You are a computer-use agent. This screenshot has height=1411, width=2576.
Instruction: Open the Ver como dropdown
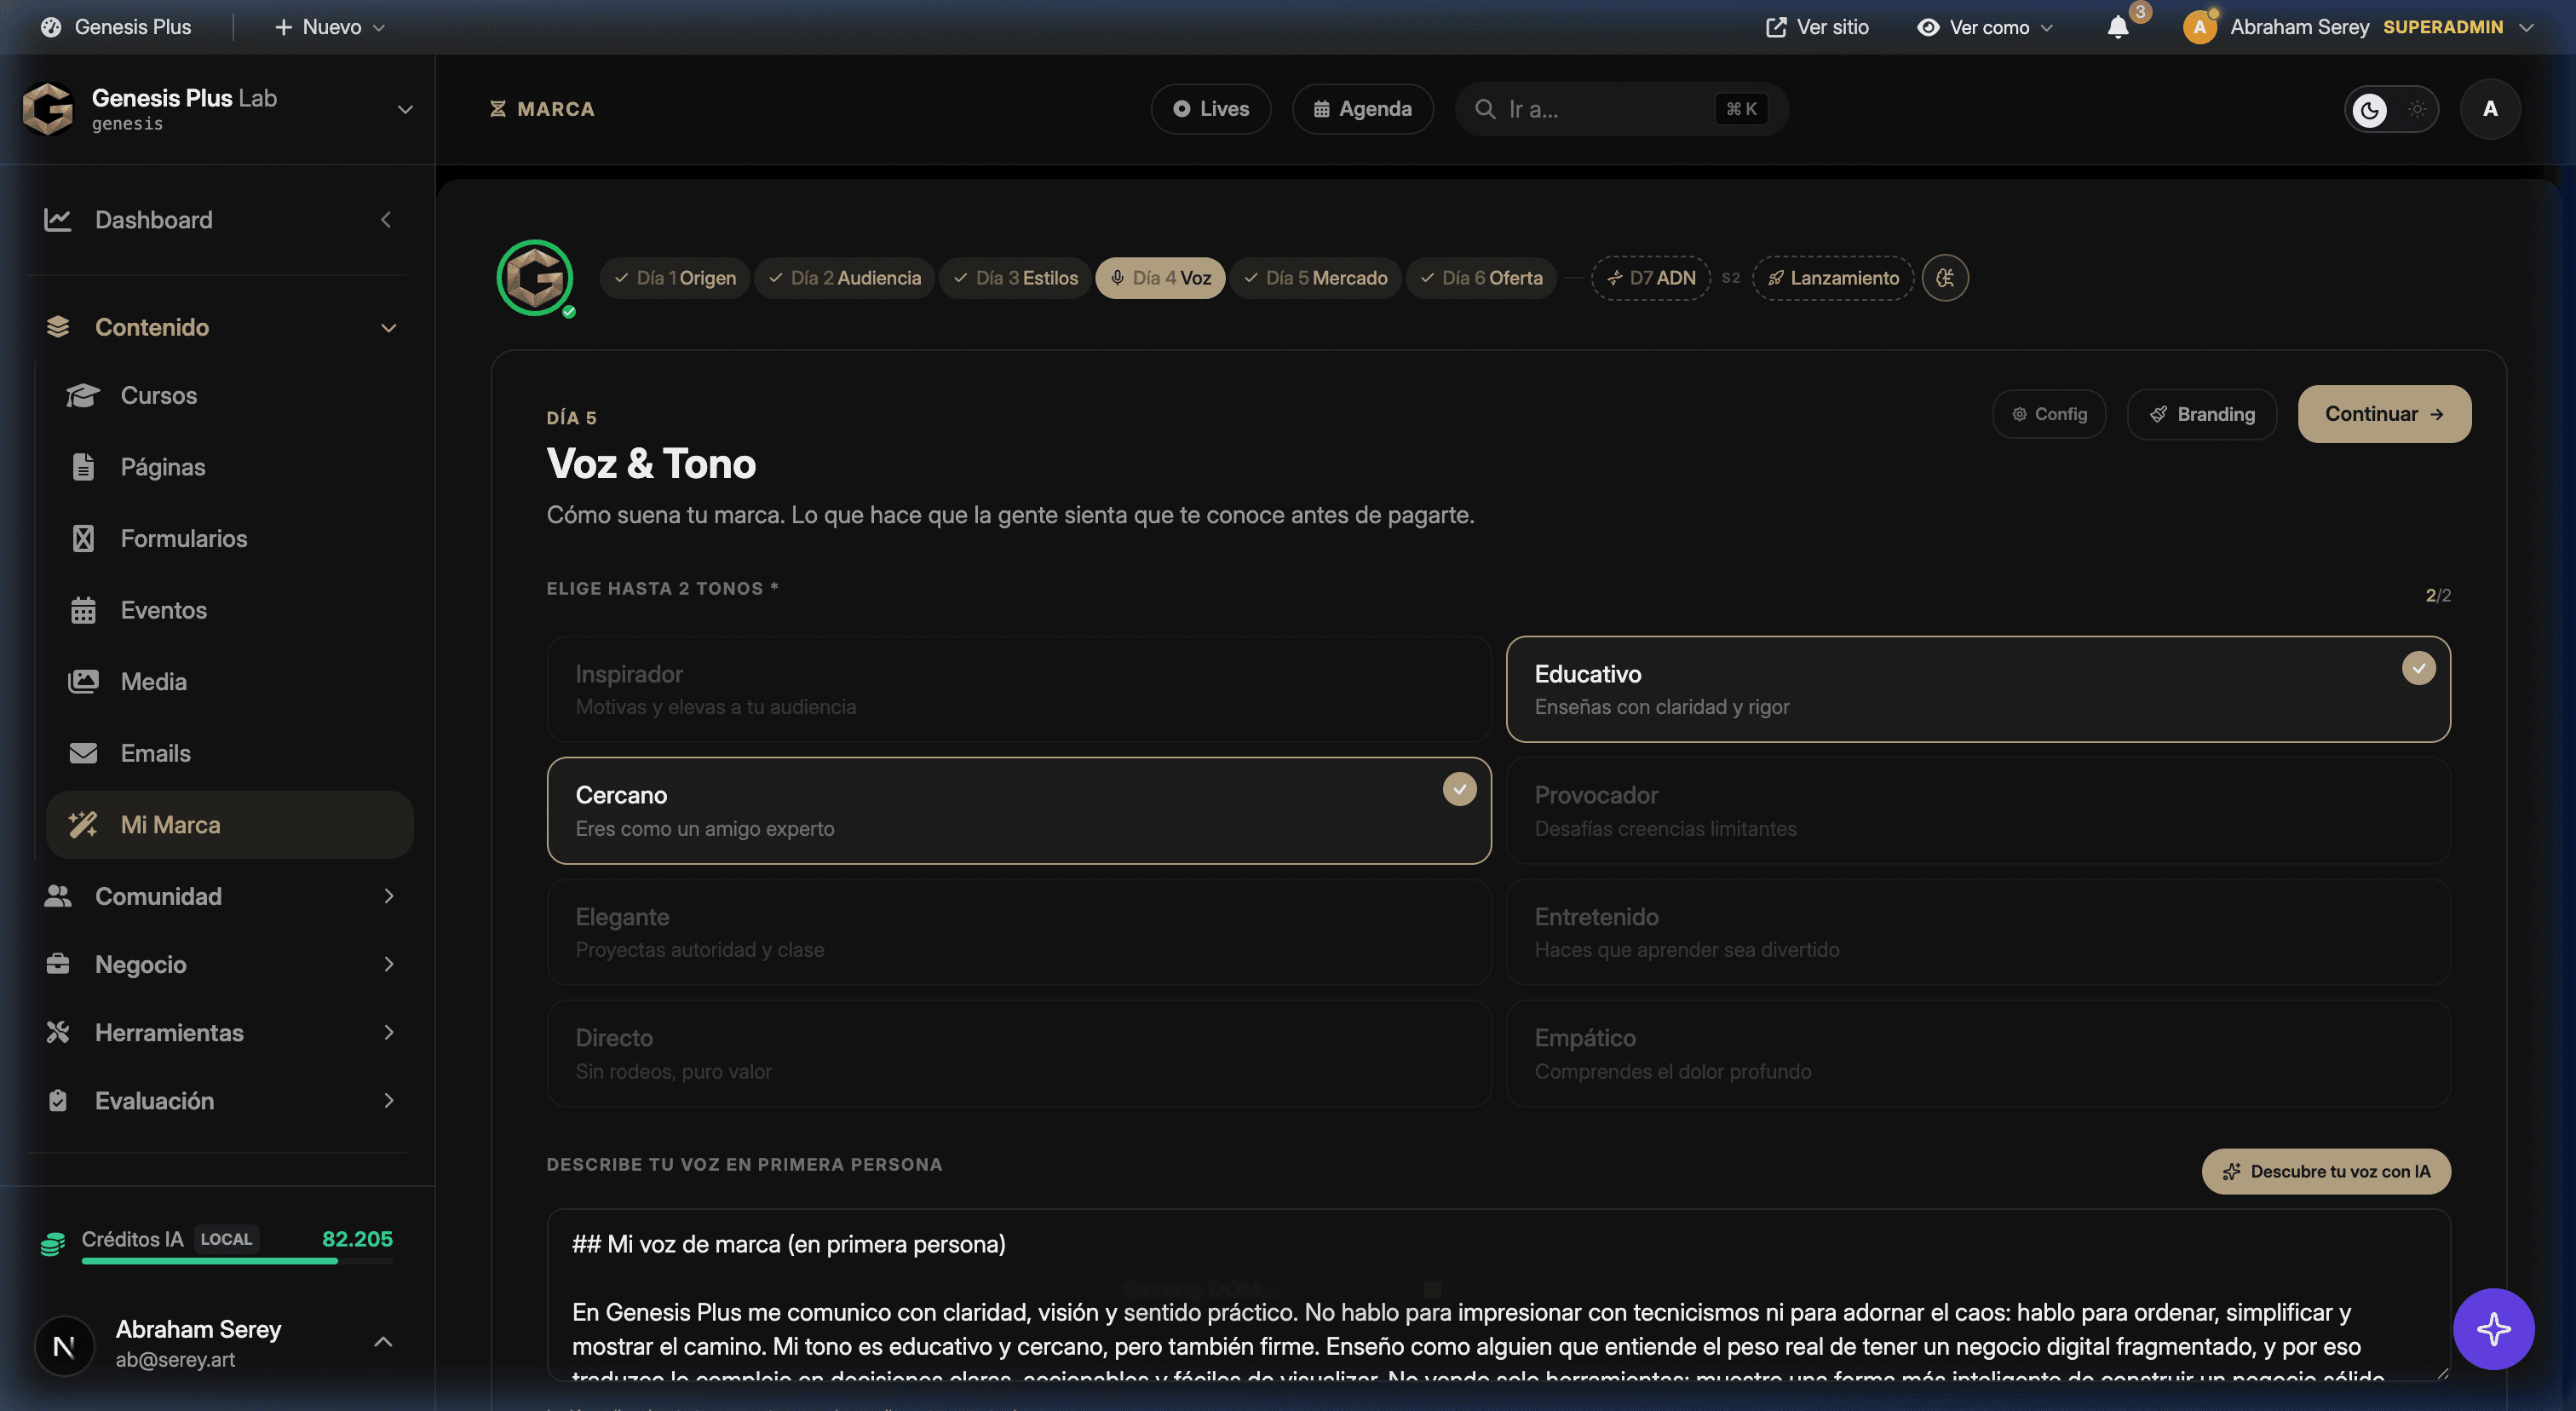1985,27
